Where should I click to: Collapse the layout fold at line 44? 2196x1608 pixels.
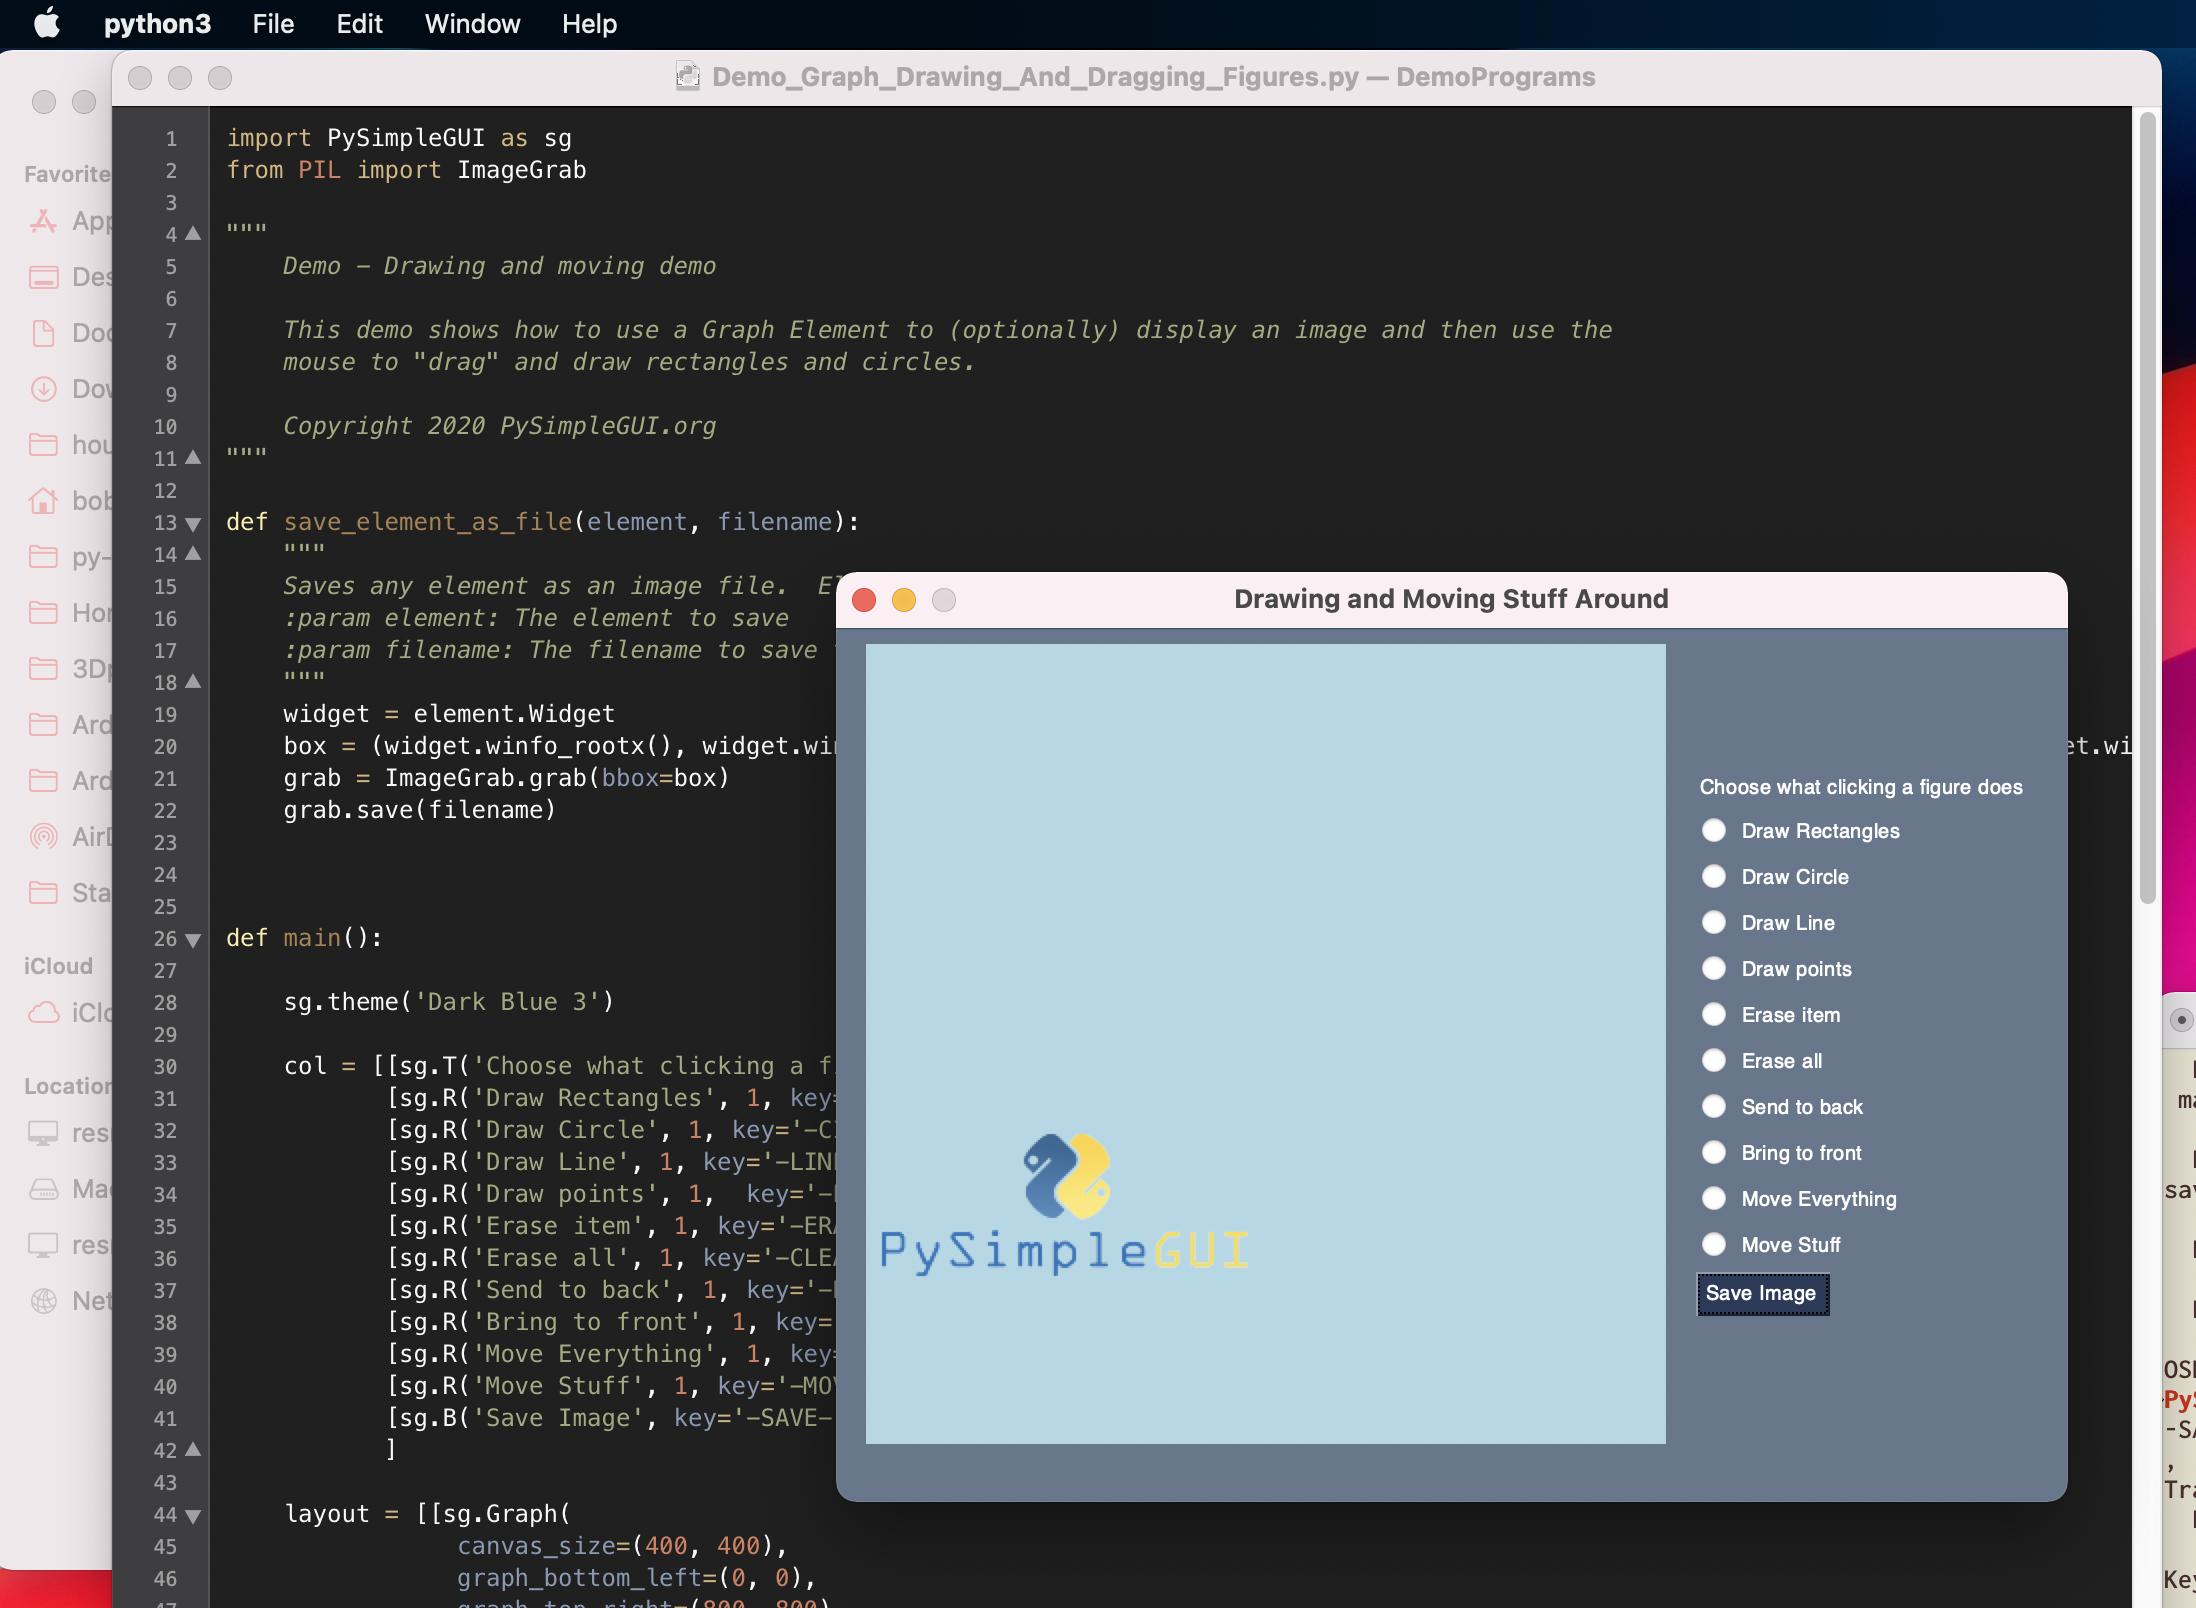click(x=192, y=1516)
